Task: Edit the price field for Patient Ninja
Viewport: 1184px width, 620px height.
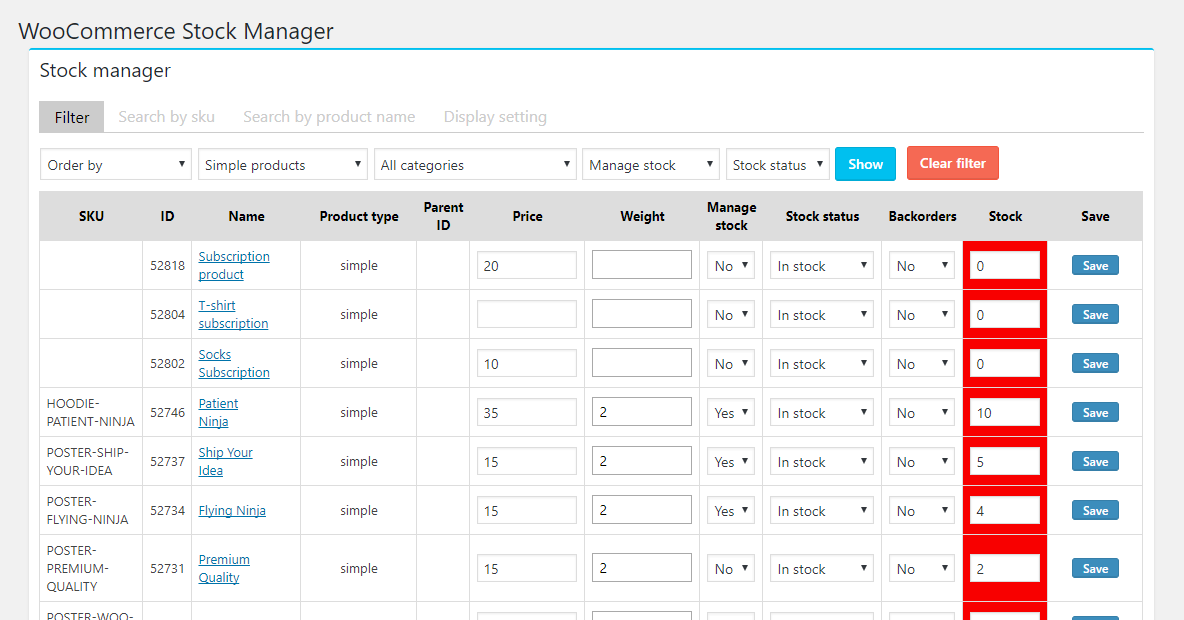Action: (527, 413)
